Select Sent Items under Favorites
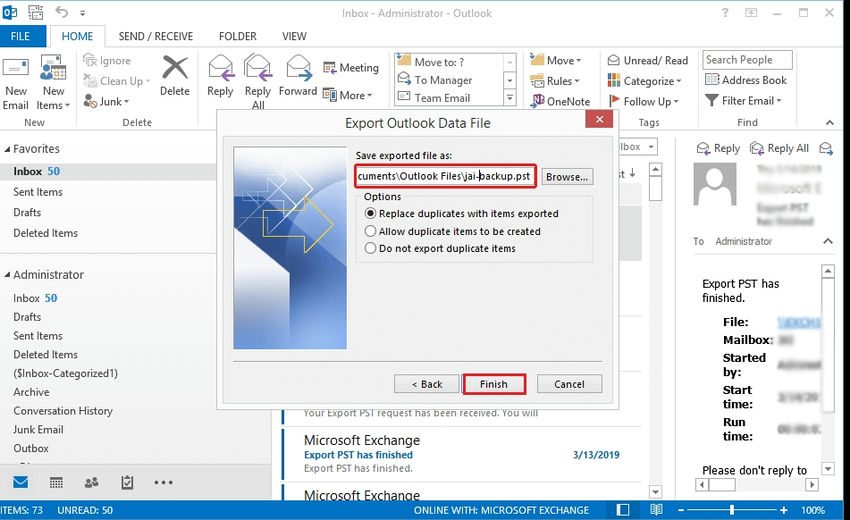 [x=37, y=192]
